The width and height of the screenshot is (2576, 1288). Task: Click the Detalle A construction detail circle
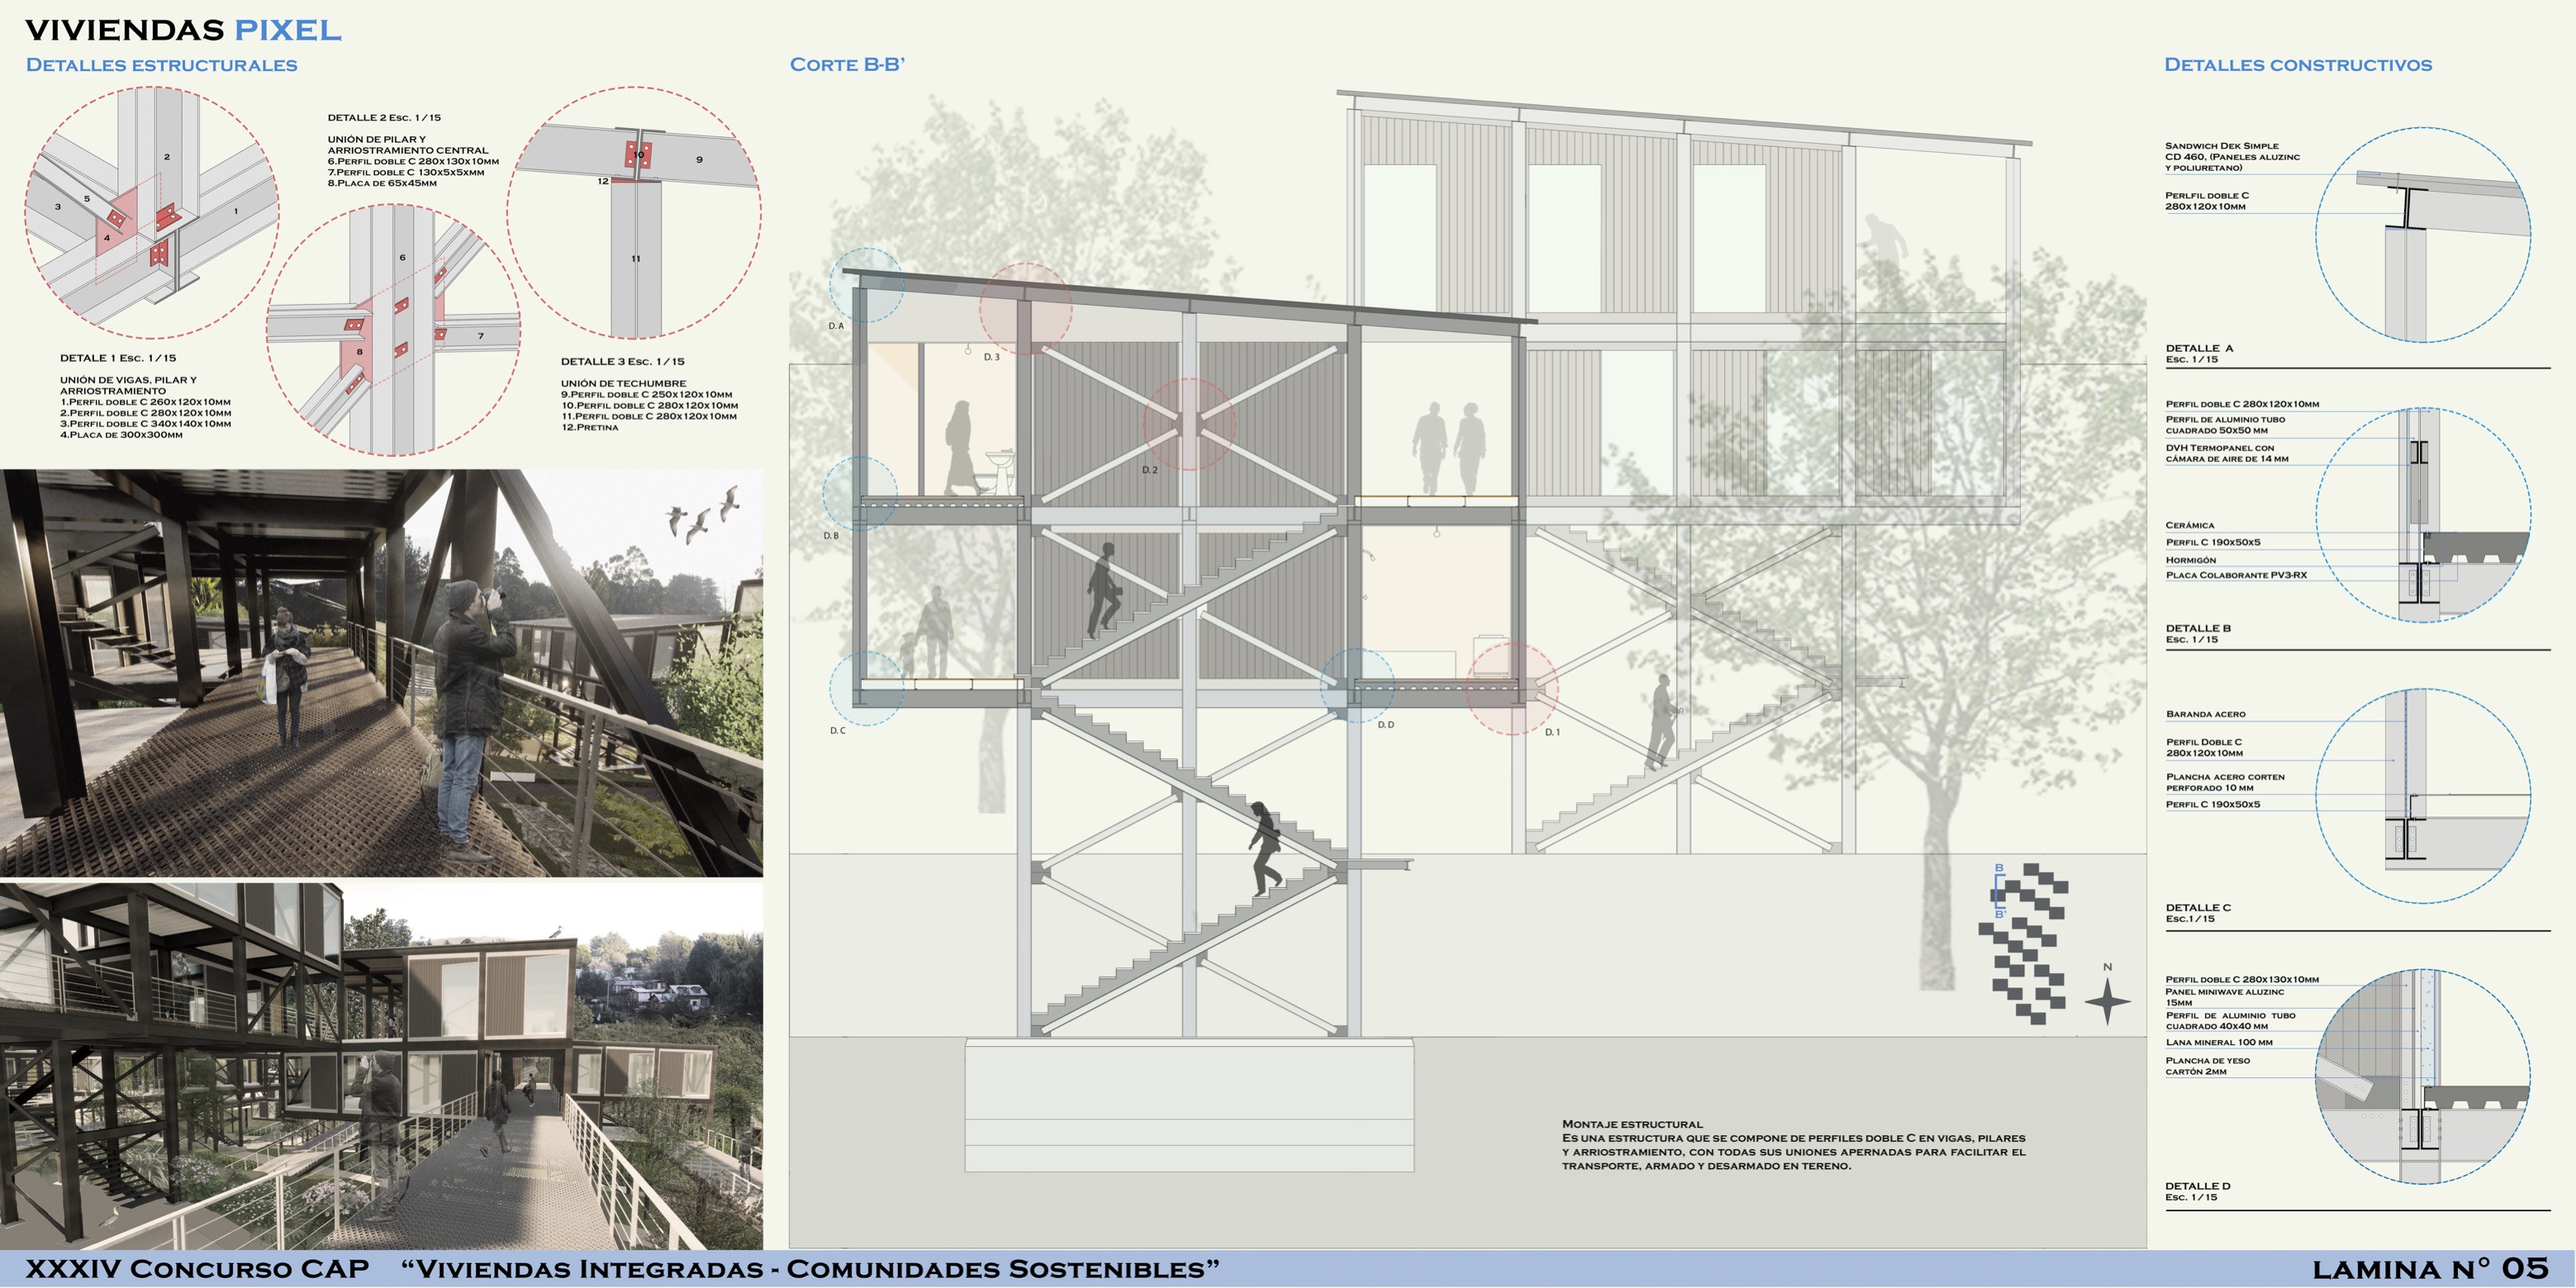(2422, 234)
